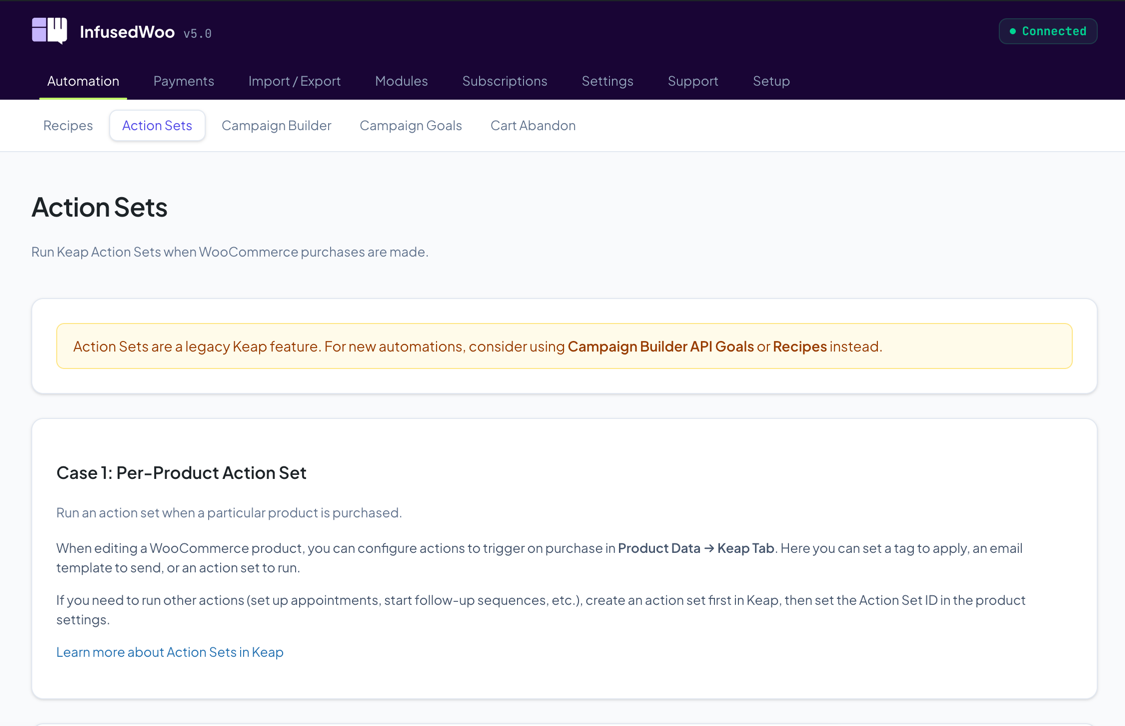Go to the Cart Abandon tab

pos(533,125)
